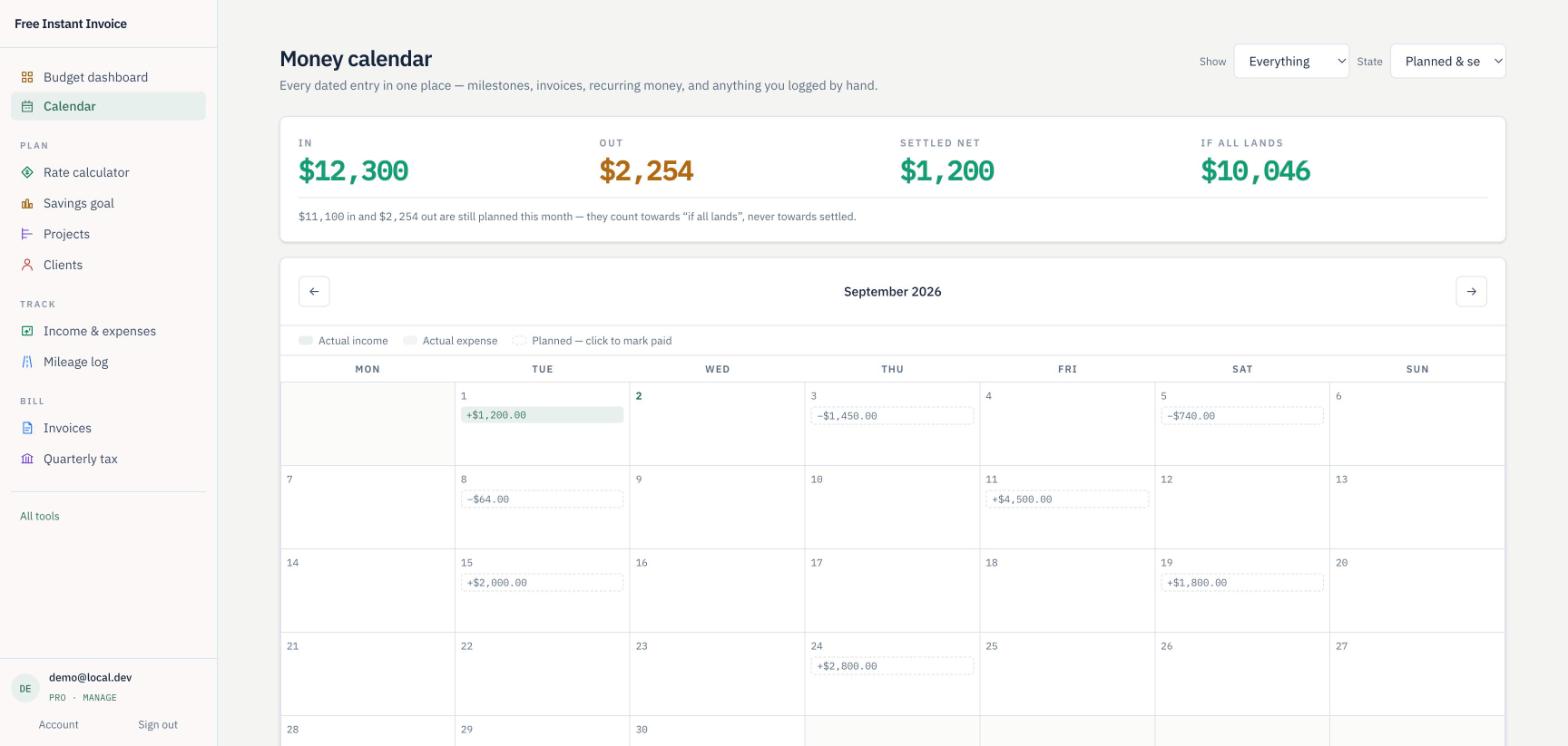Screen dimensions: 1568x746
Task: Mark the +$1,800.00 planned entry paid
Action: tap(1242, 583)
